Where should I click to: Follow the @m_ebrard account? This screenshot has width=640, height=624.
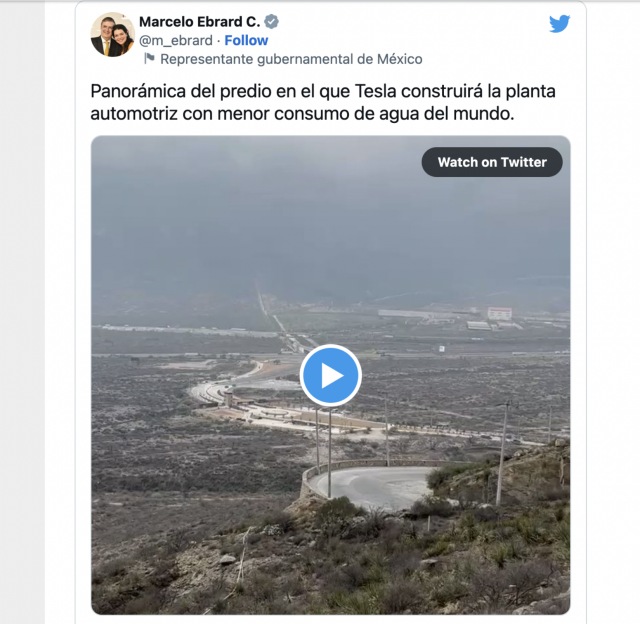[246, 40]
